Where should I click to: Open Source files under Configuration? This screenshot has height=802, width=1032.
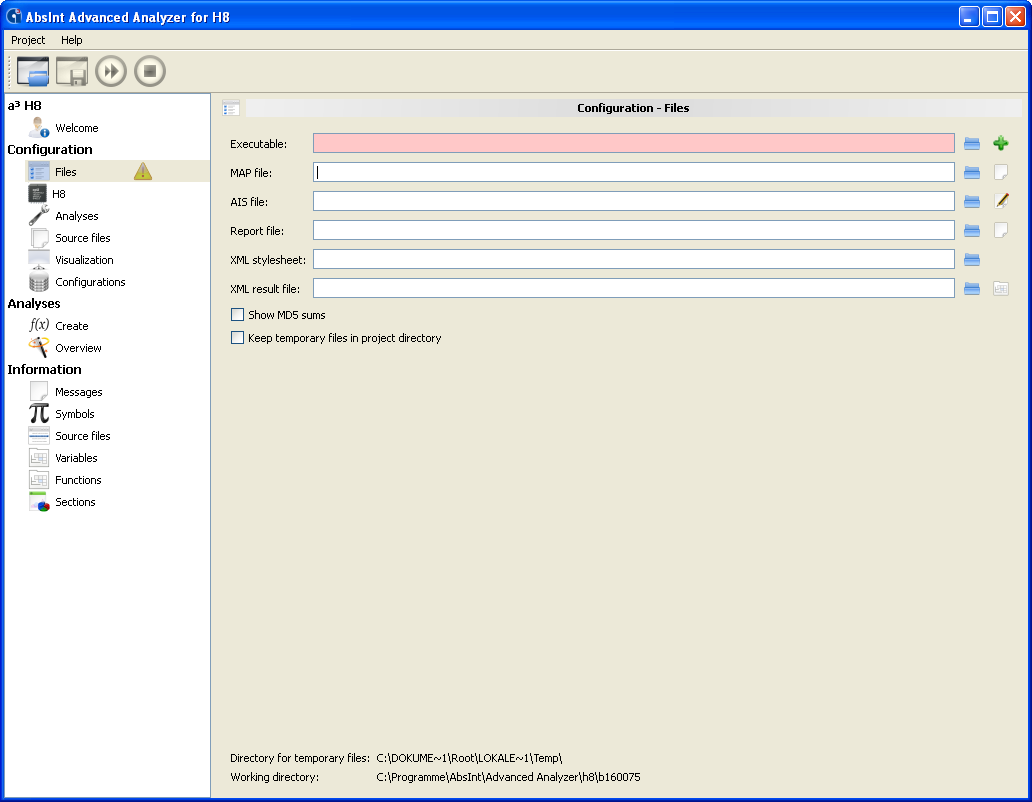pyautogui.click(x=83, y=238)
